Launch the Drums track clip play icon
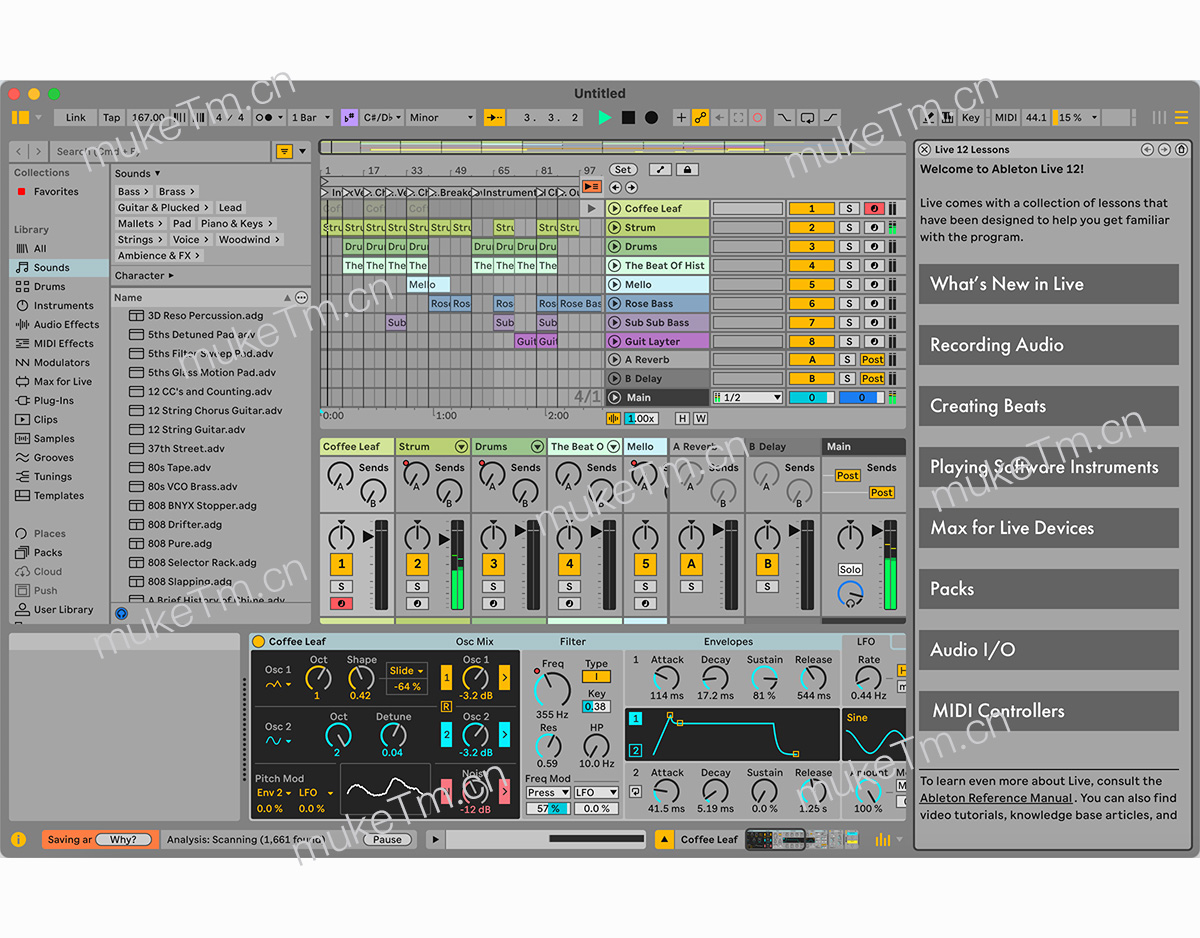Image resolution: width=1200 pixels, height=938 pixels. 614,247
